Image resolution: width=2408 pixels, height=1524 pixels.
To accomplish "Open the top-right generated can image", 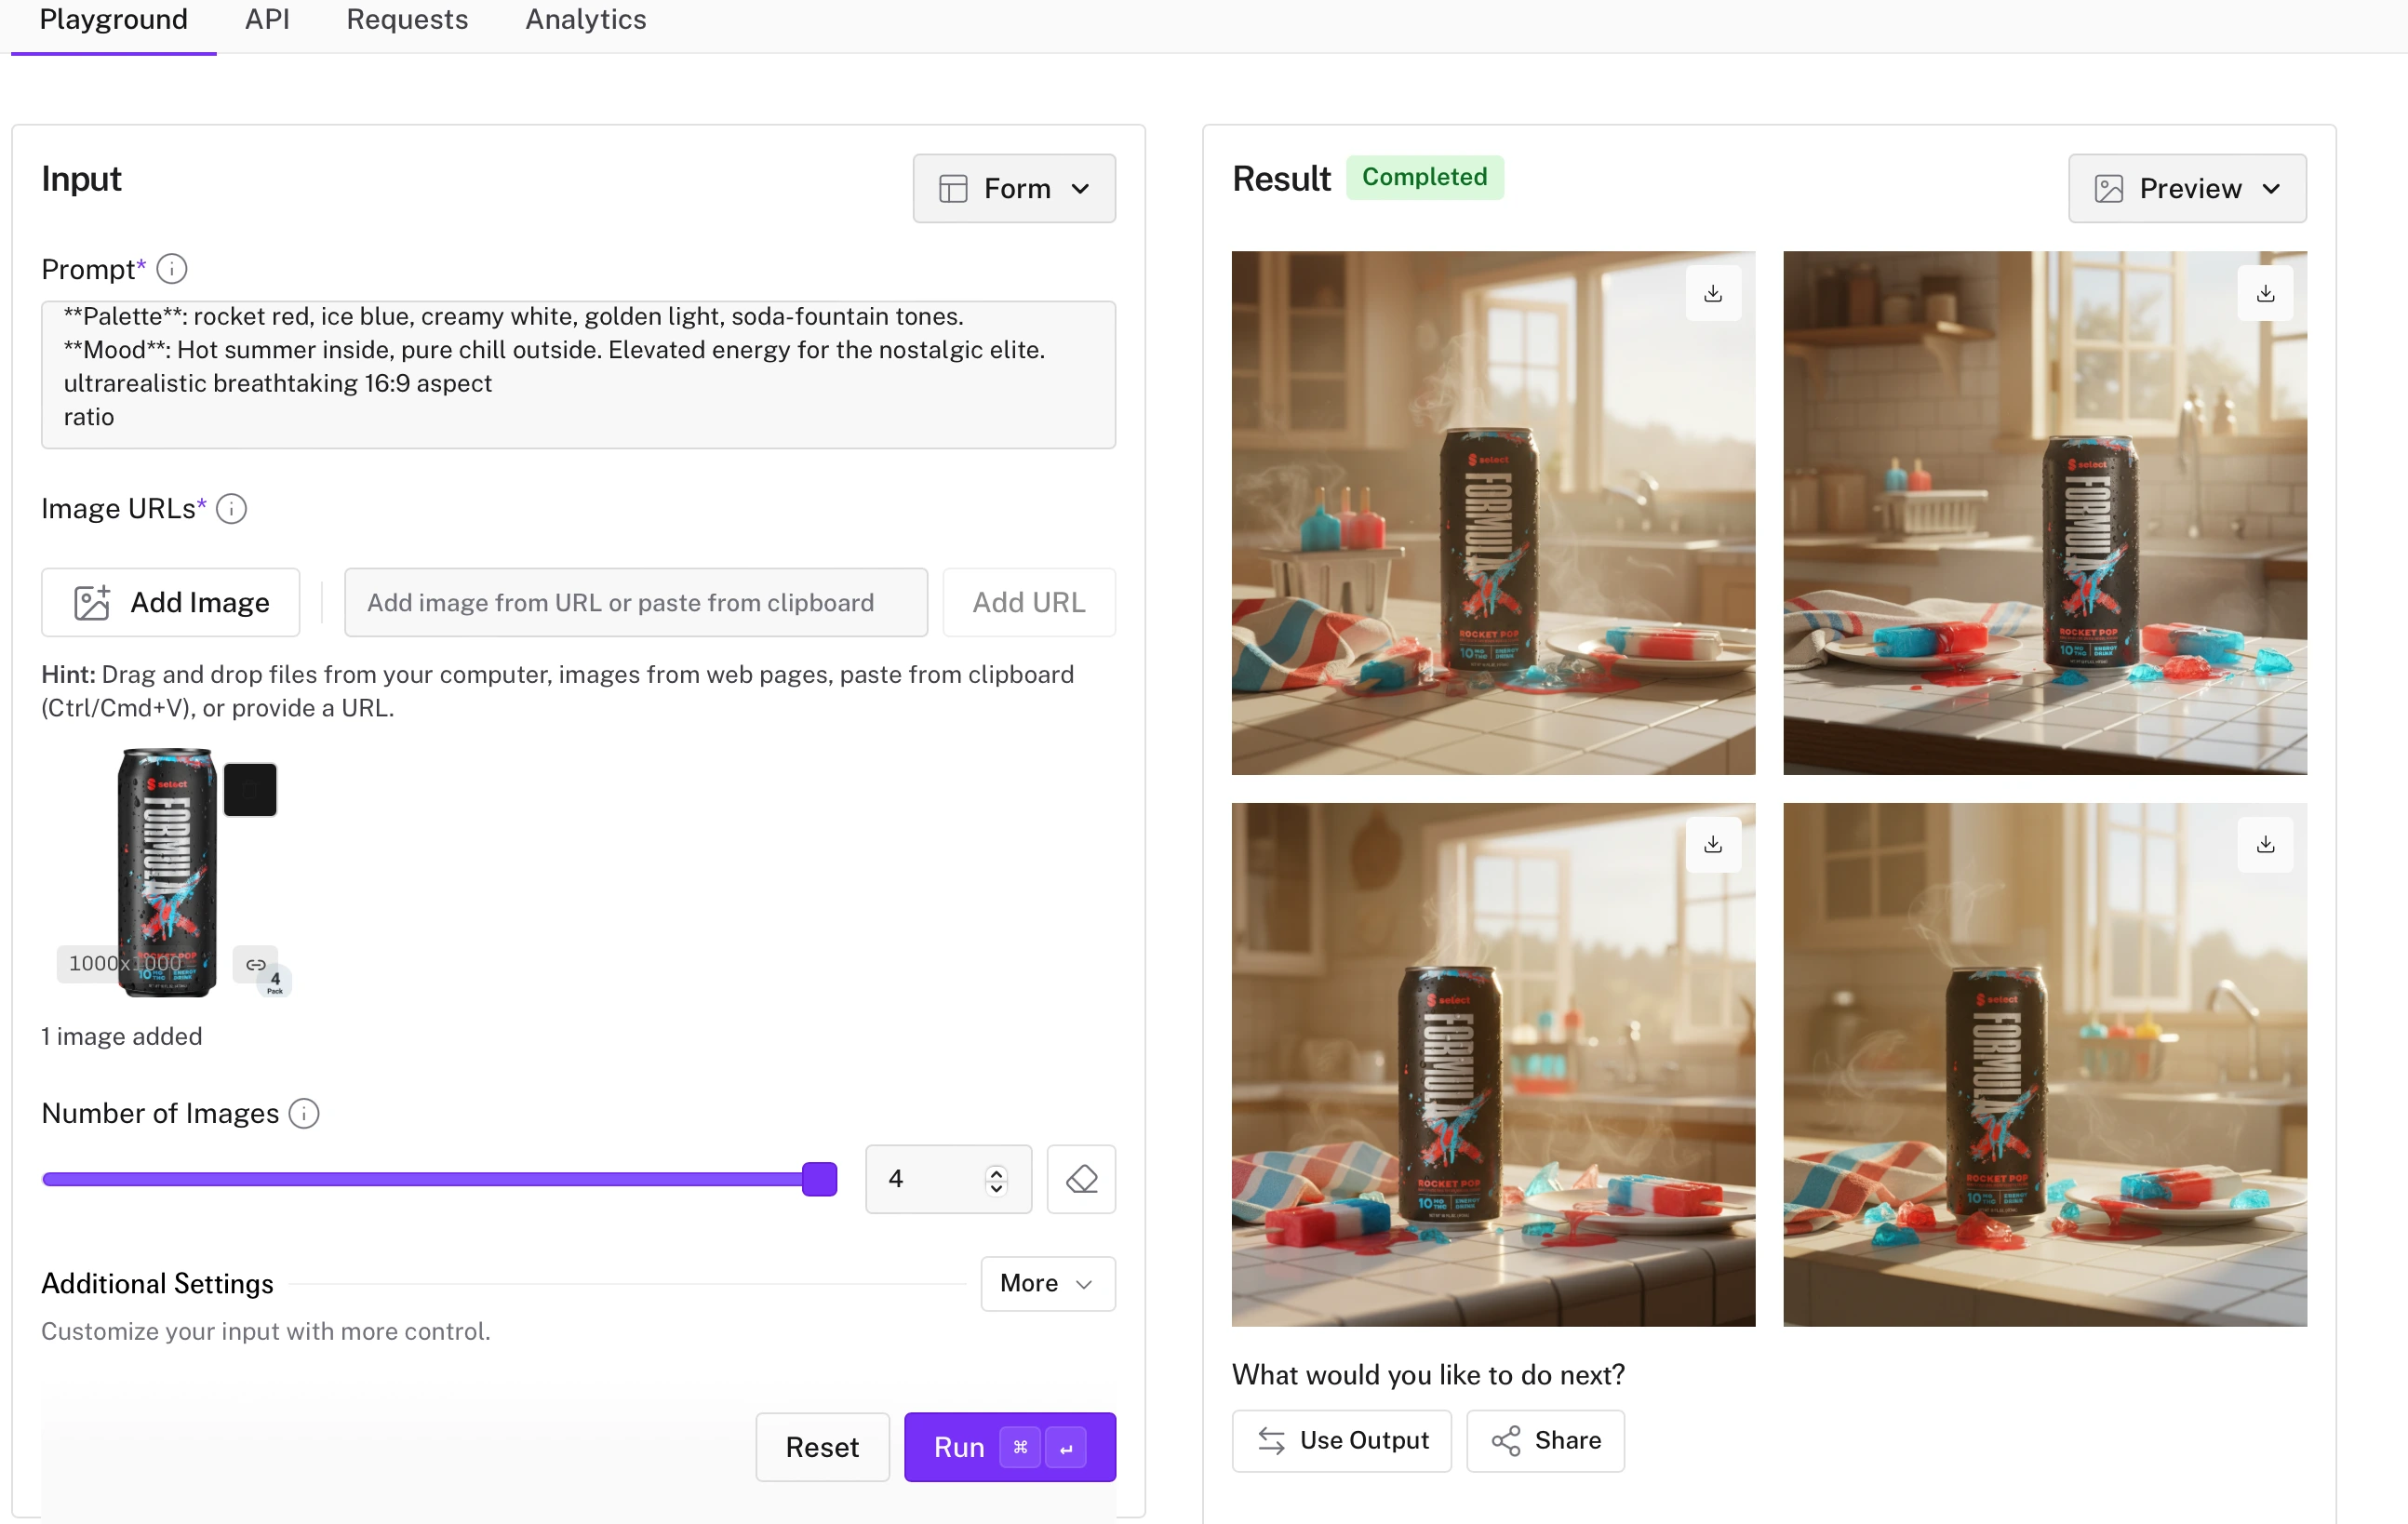I will [x=2044, y=513].
